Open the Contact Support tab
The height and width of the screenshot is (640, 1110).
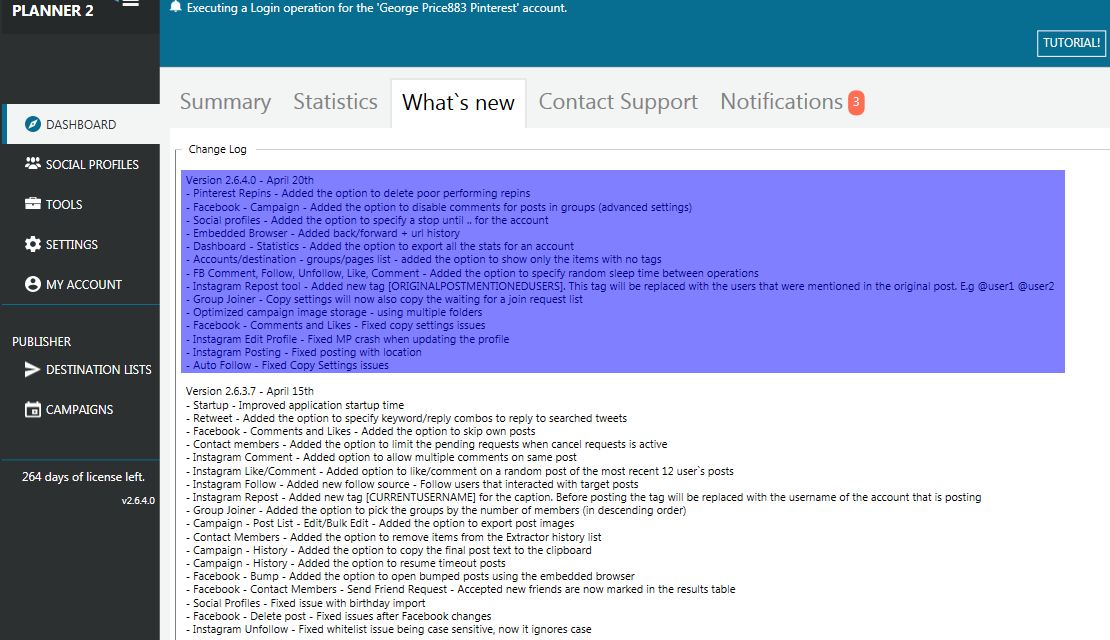(618, 102)
